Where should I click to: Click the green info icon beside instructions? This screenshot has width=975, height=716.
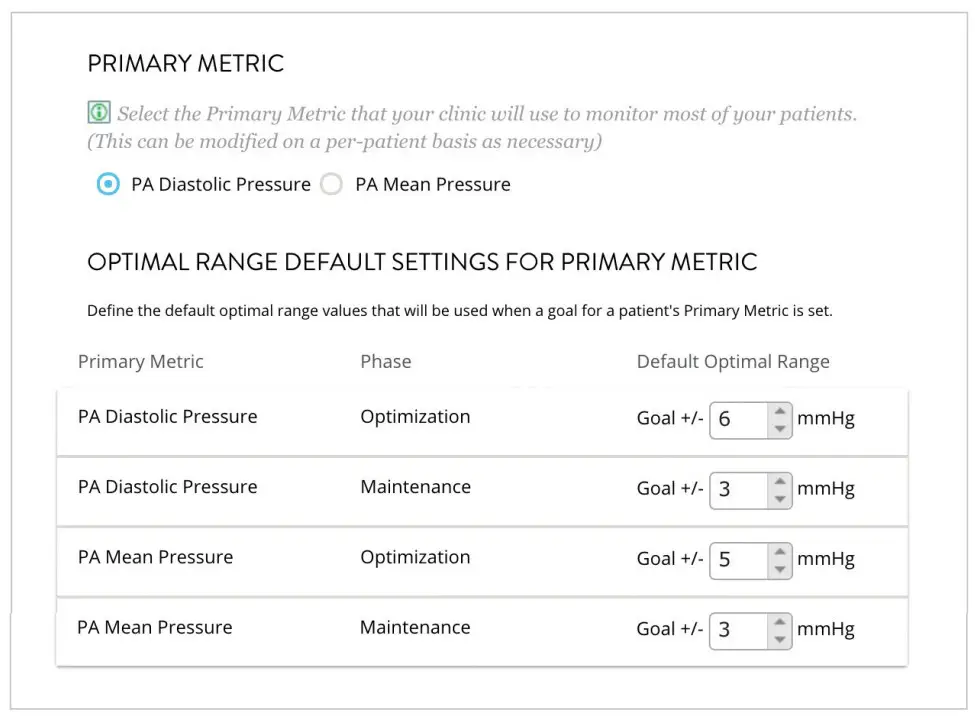(99, 114)
